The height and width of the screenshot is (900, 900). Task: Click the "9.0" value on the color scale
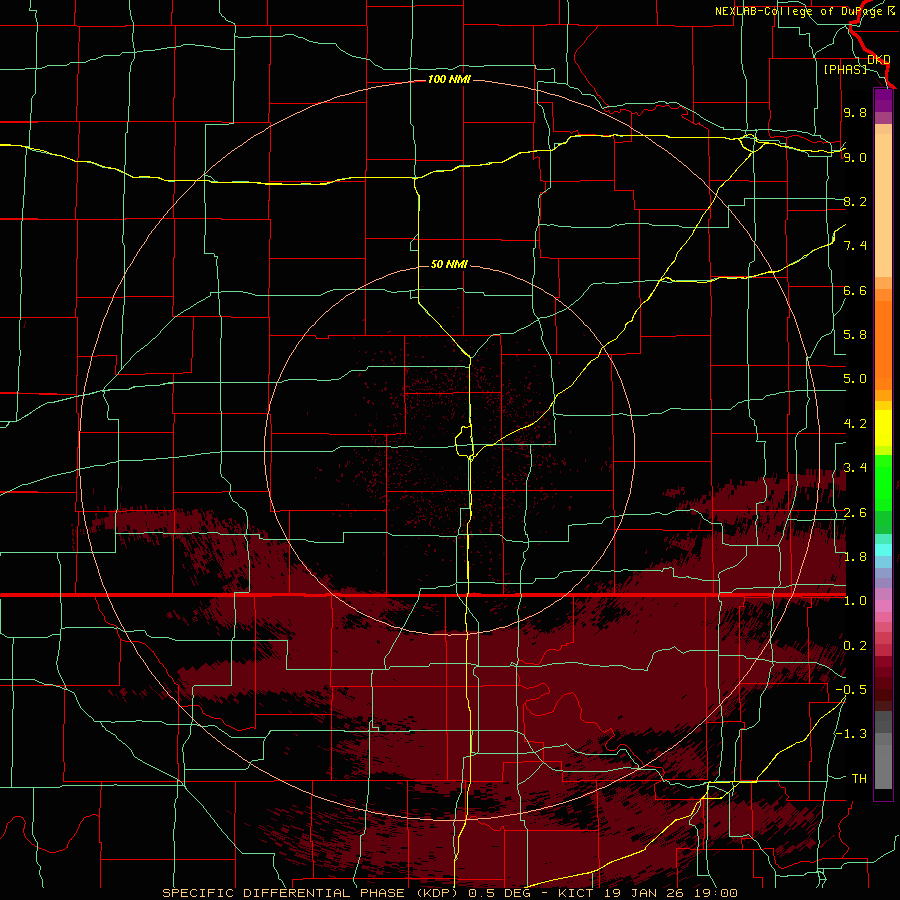pos(855,157)
